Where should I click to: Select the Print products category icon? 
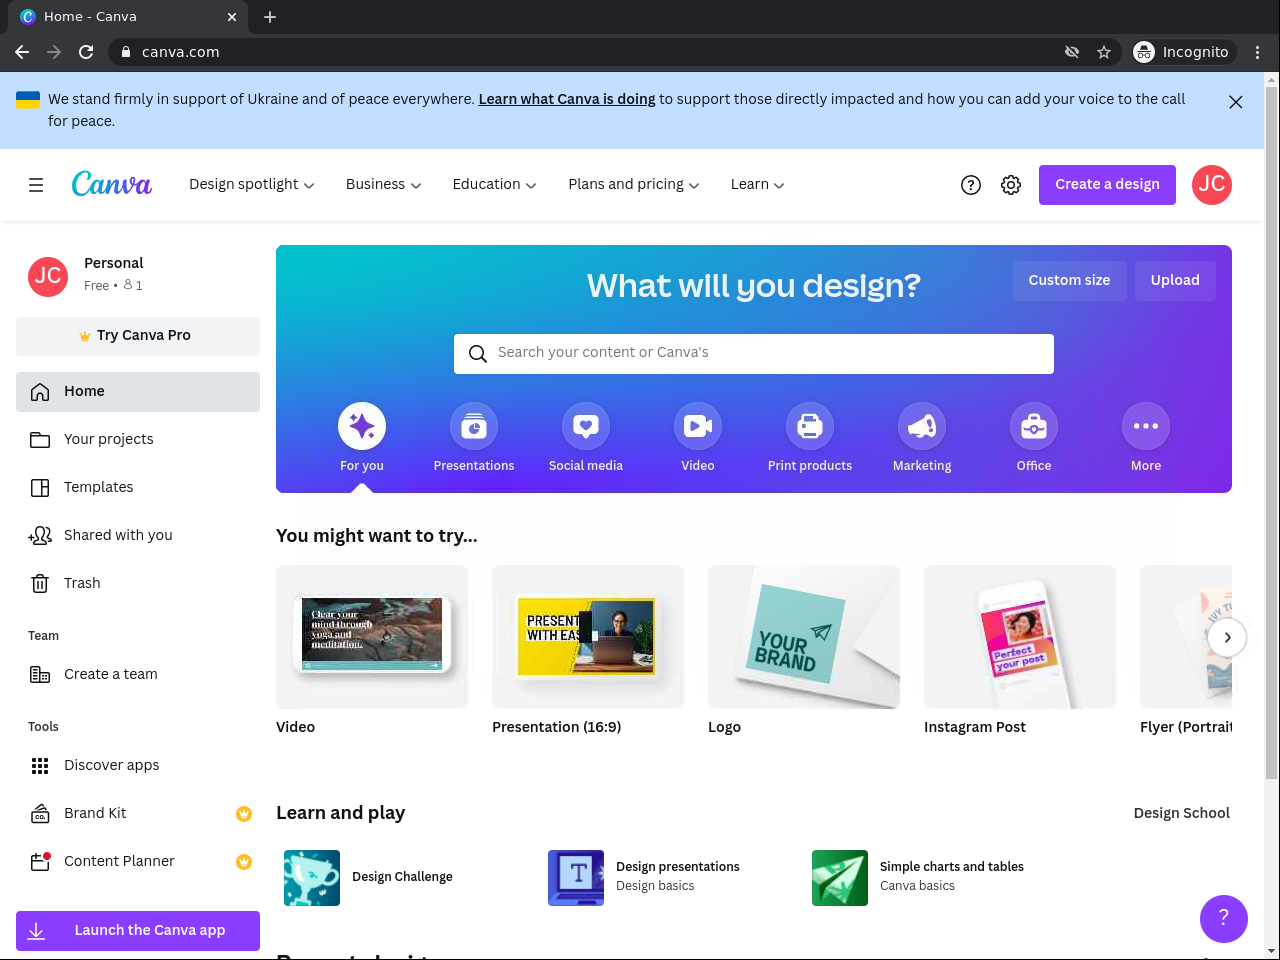[x=810, y=426]
